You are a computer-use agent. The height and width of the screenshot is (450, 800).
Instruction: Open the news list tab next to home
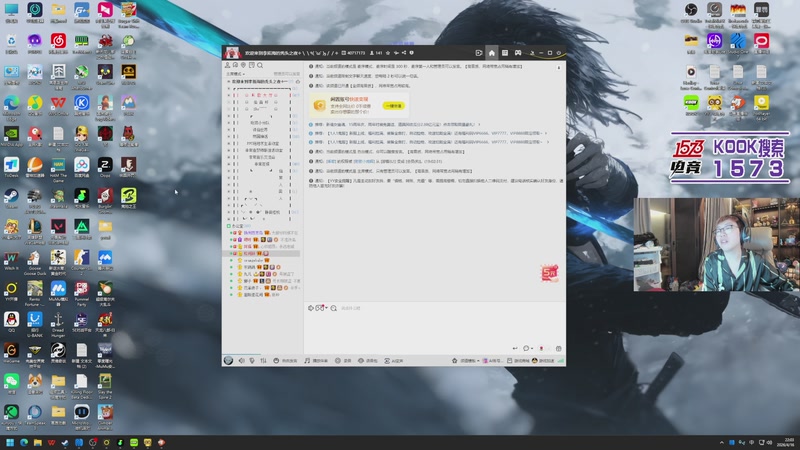(505, 53)
